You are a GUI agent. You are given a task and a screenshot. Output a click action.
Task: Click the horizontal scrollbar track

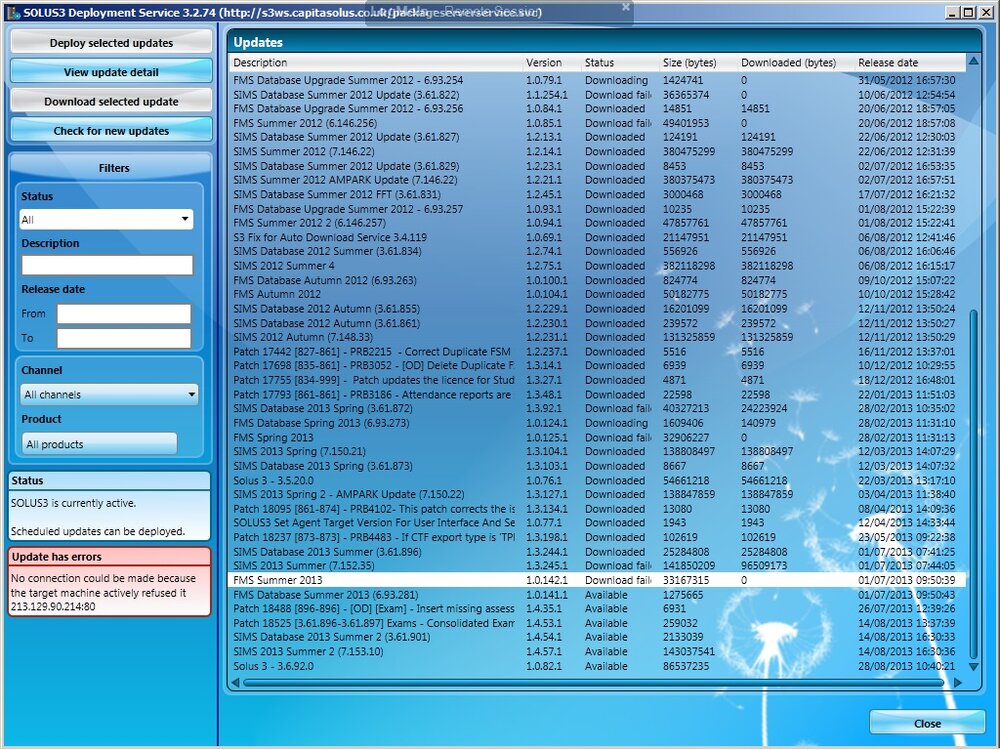coord(594,682)
